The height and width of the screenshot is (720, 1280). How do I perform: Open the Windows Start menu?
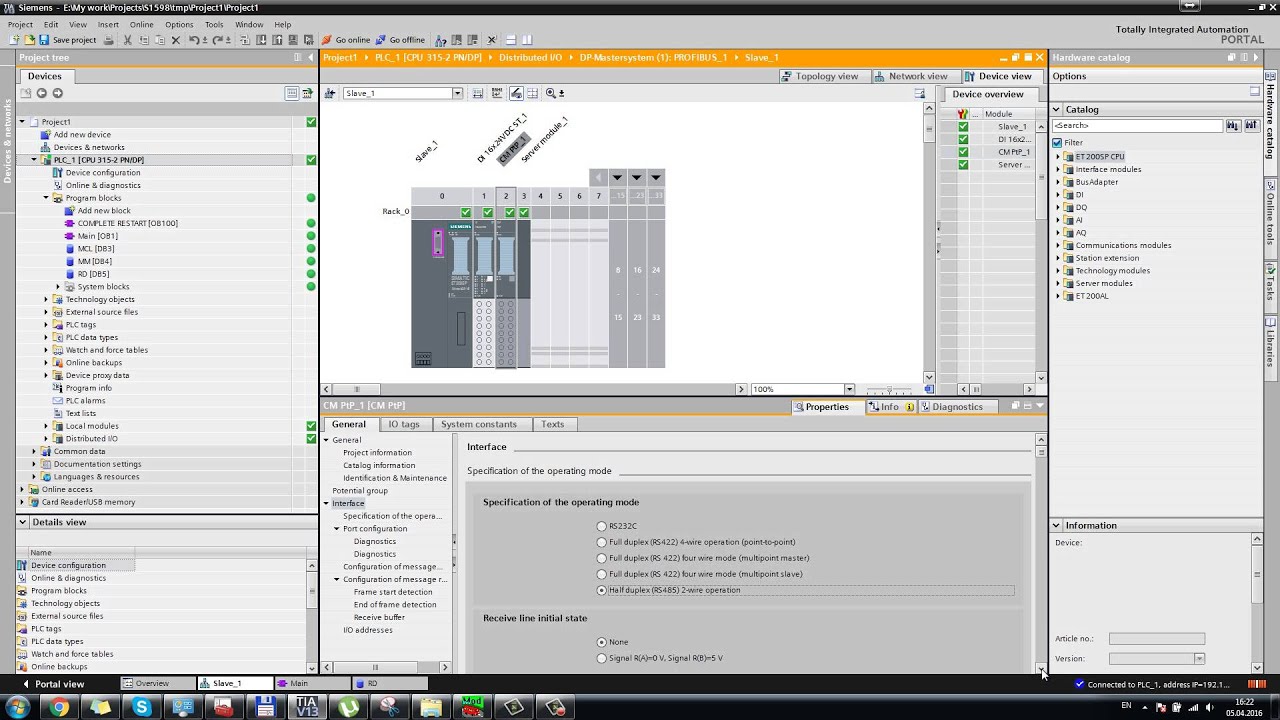tap(18, 707)
